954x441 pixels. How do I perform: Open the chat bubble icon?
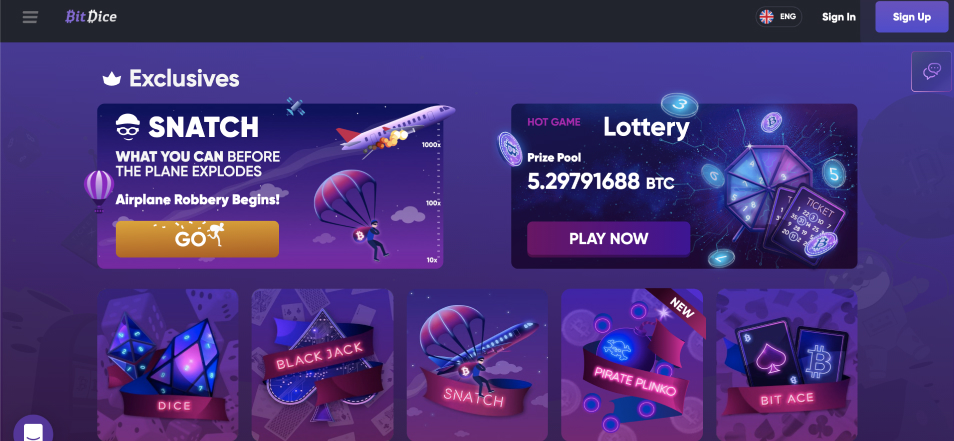pyautogui.click(x=931, y=72)
